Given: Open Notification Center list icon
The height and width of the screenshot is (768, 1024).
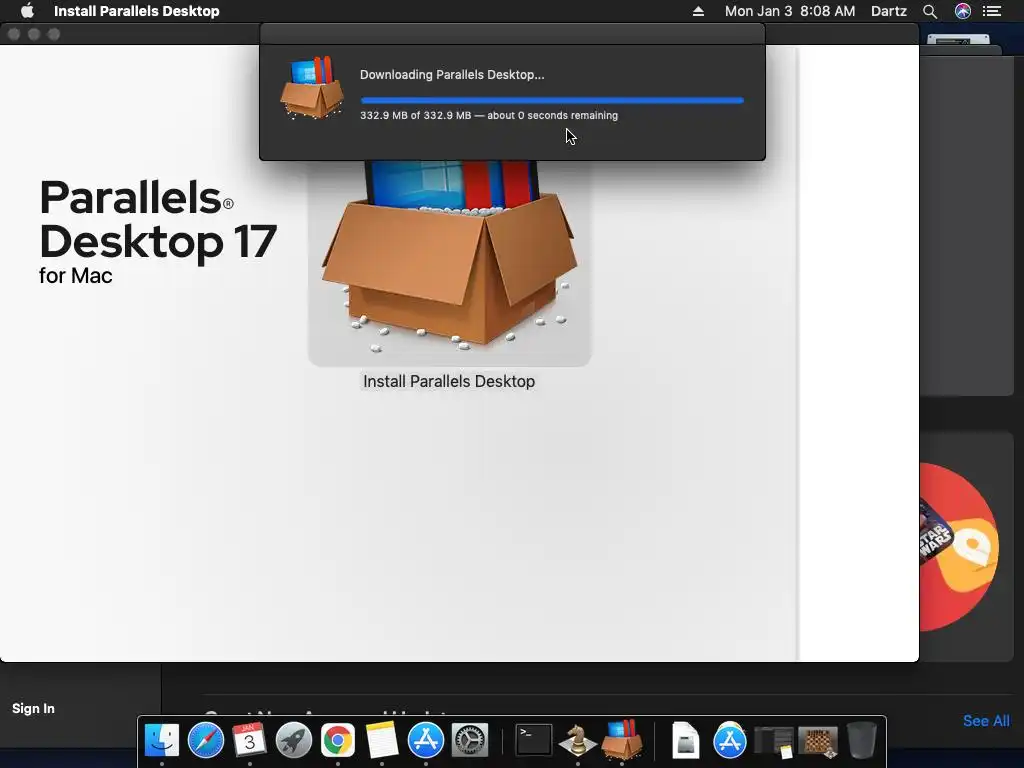Looking at the screenshot, I should coord(992,11).
